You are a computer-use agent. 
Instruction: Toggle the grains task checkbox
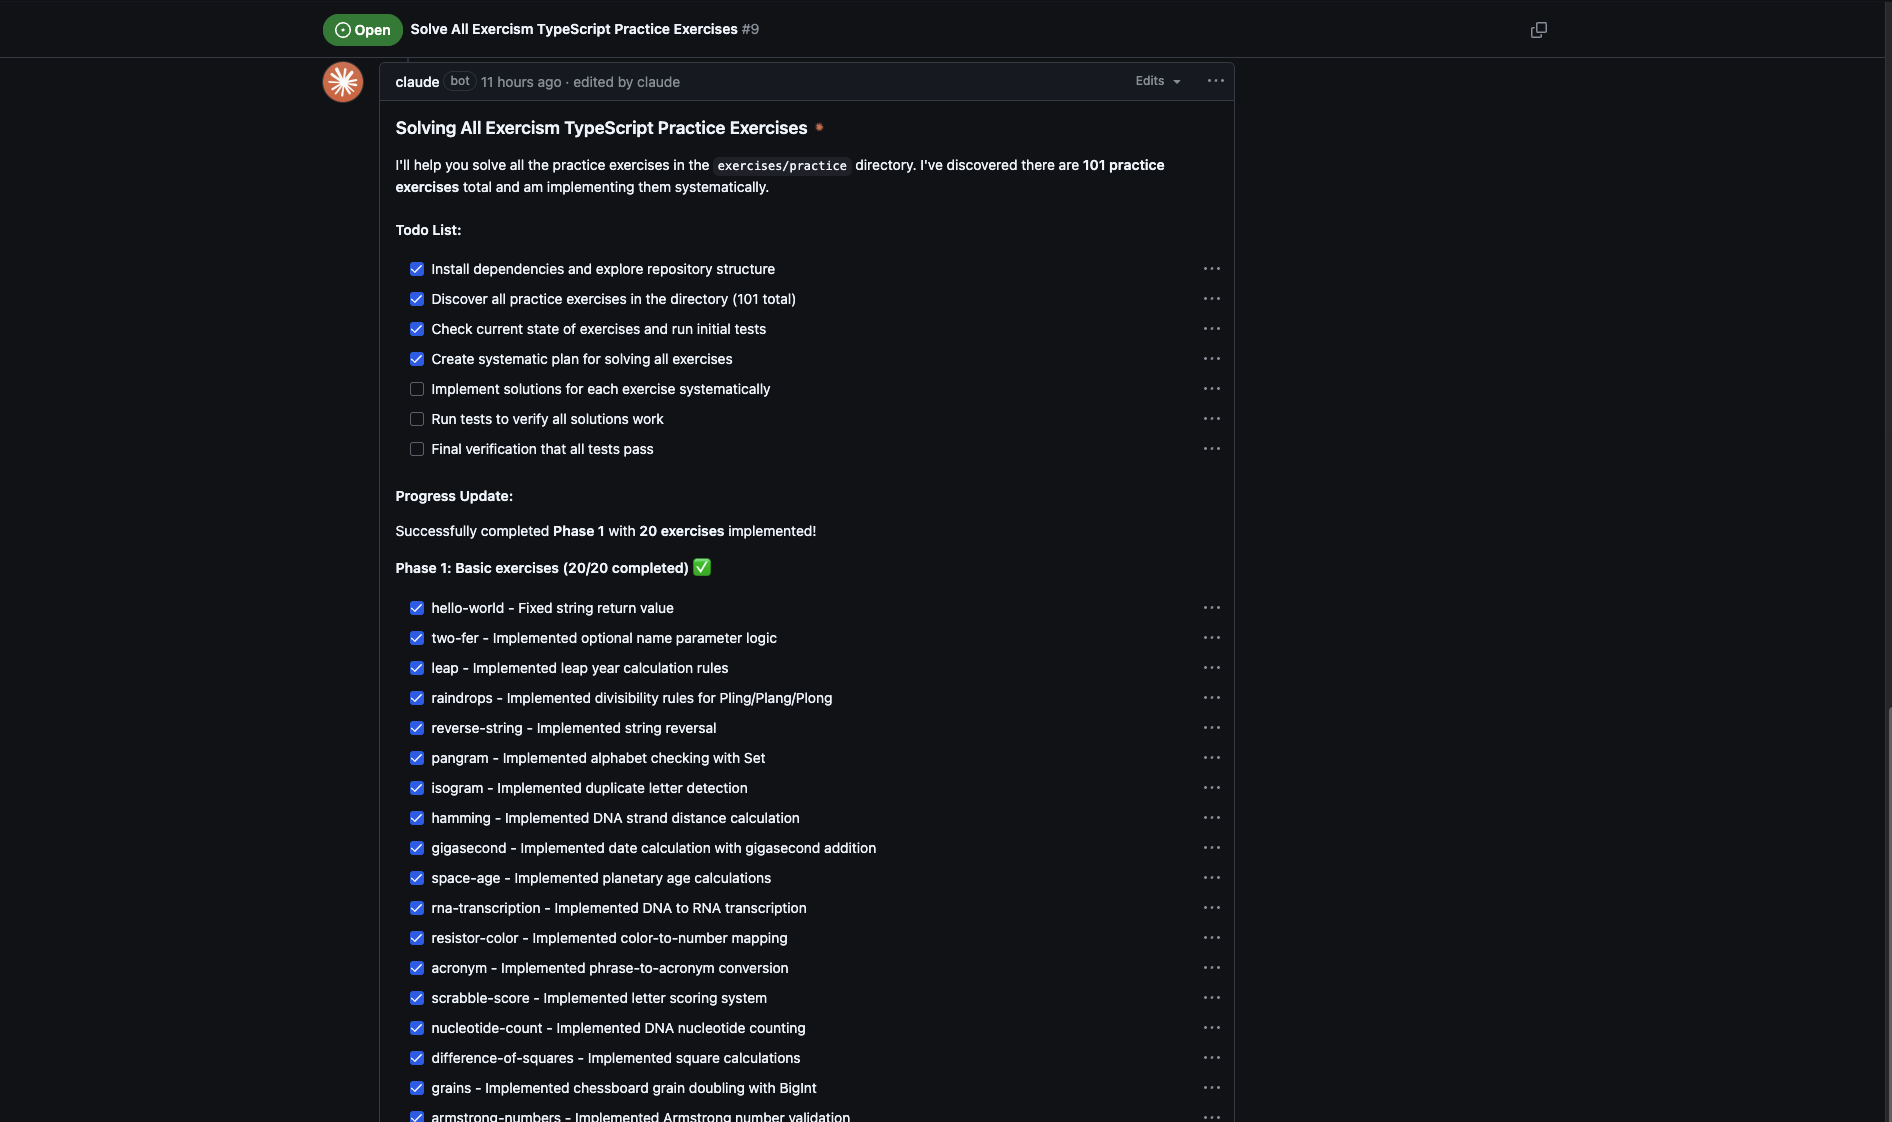(x=417, y=1088)
